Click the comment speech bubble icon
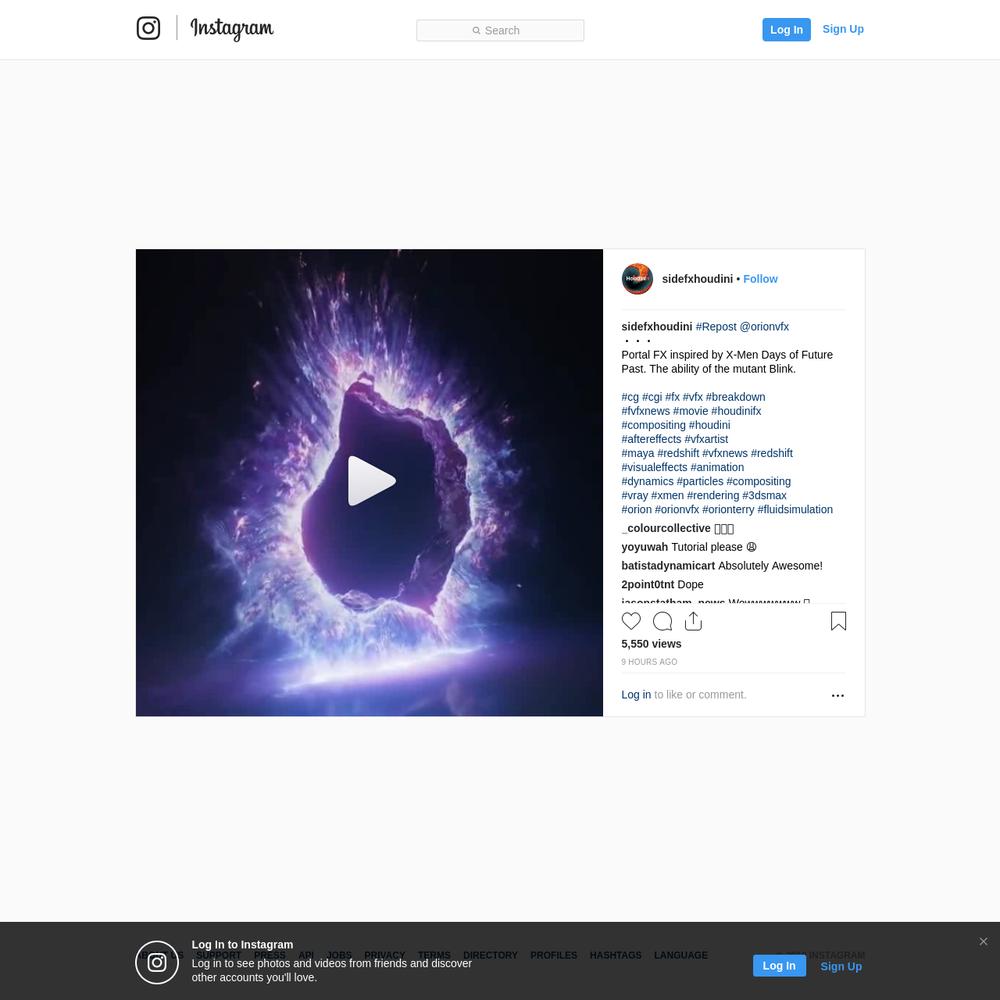The image size is (1000, 1000). pyautogui.click(x=663, y=621)
